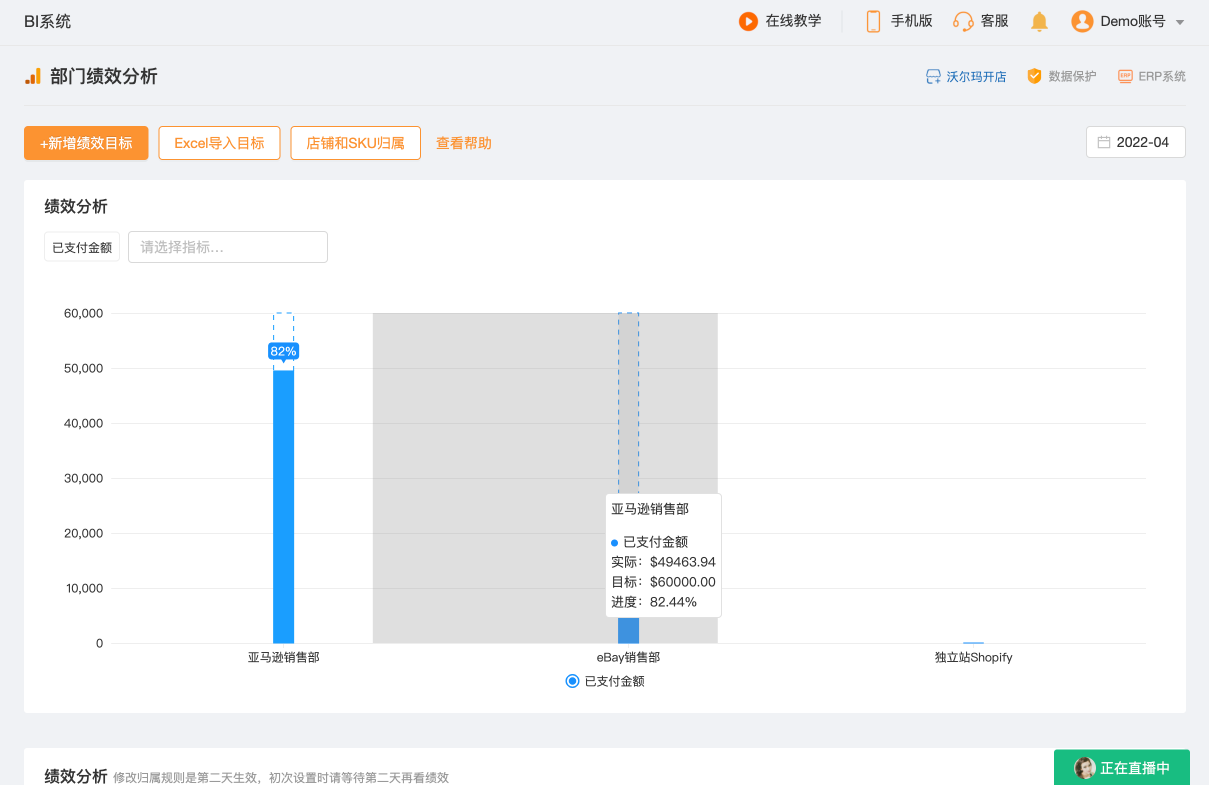Click the customer service headset icon
This screenshot has width=1209, height=785.
point(963,21)
